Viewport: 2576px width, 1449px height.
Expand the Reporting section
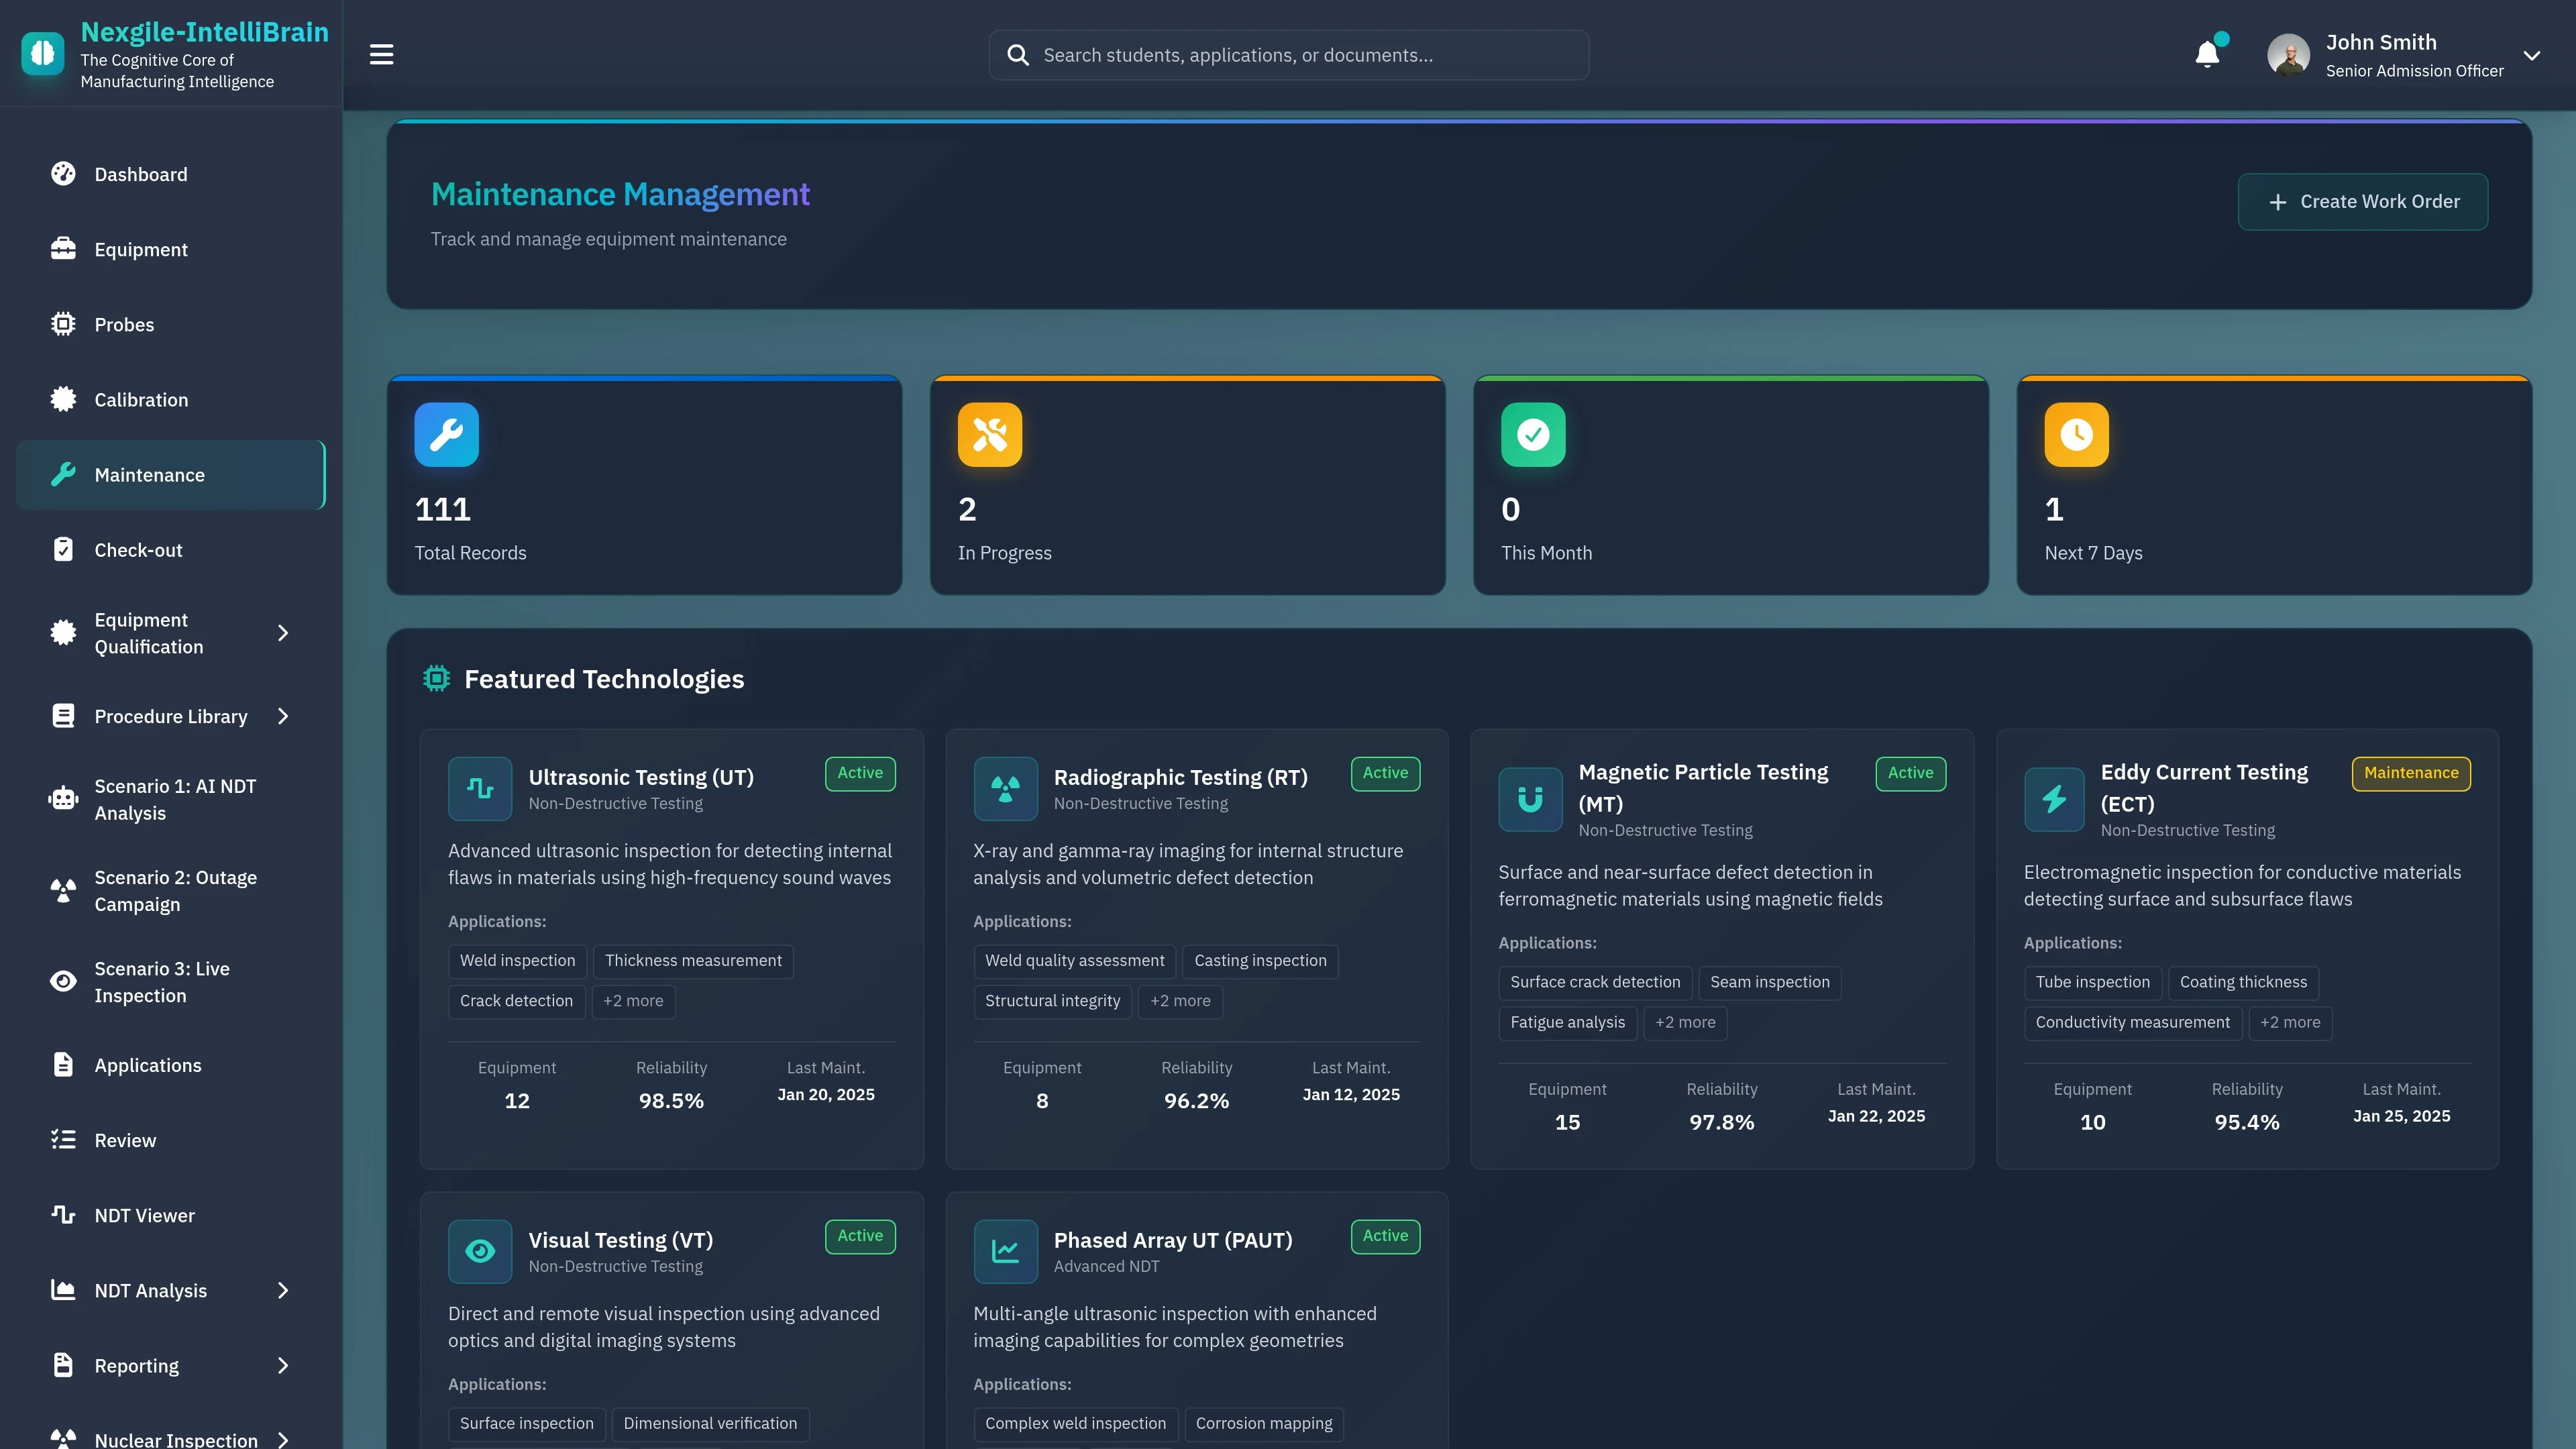click(283, 1365)
